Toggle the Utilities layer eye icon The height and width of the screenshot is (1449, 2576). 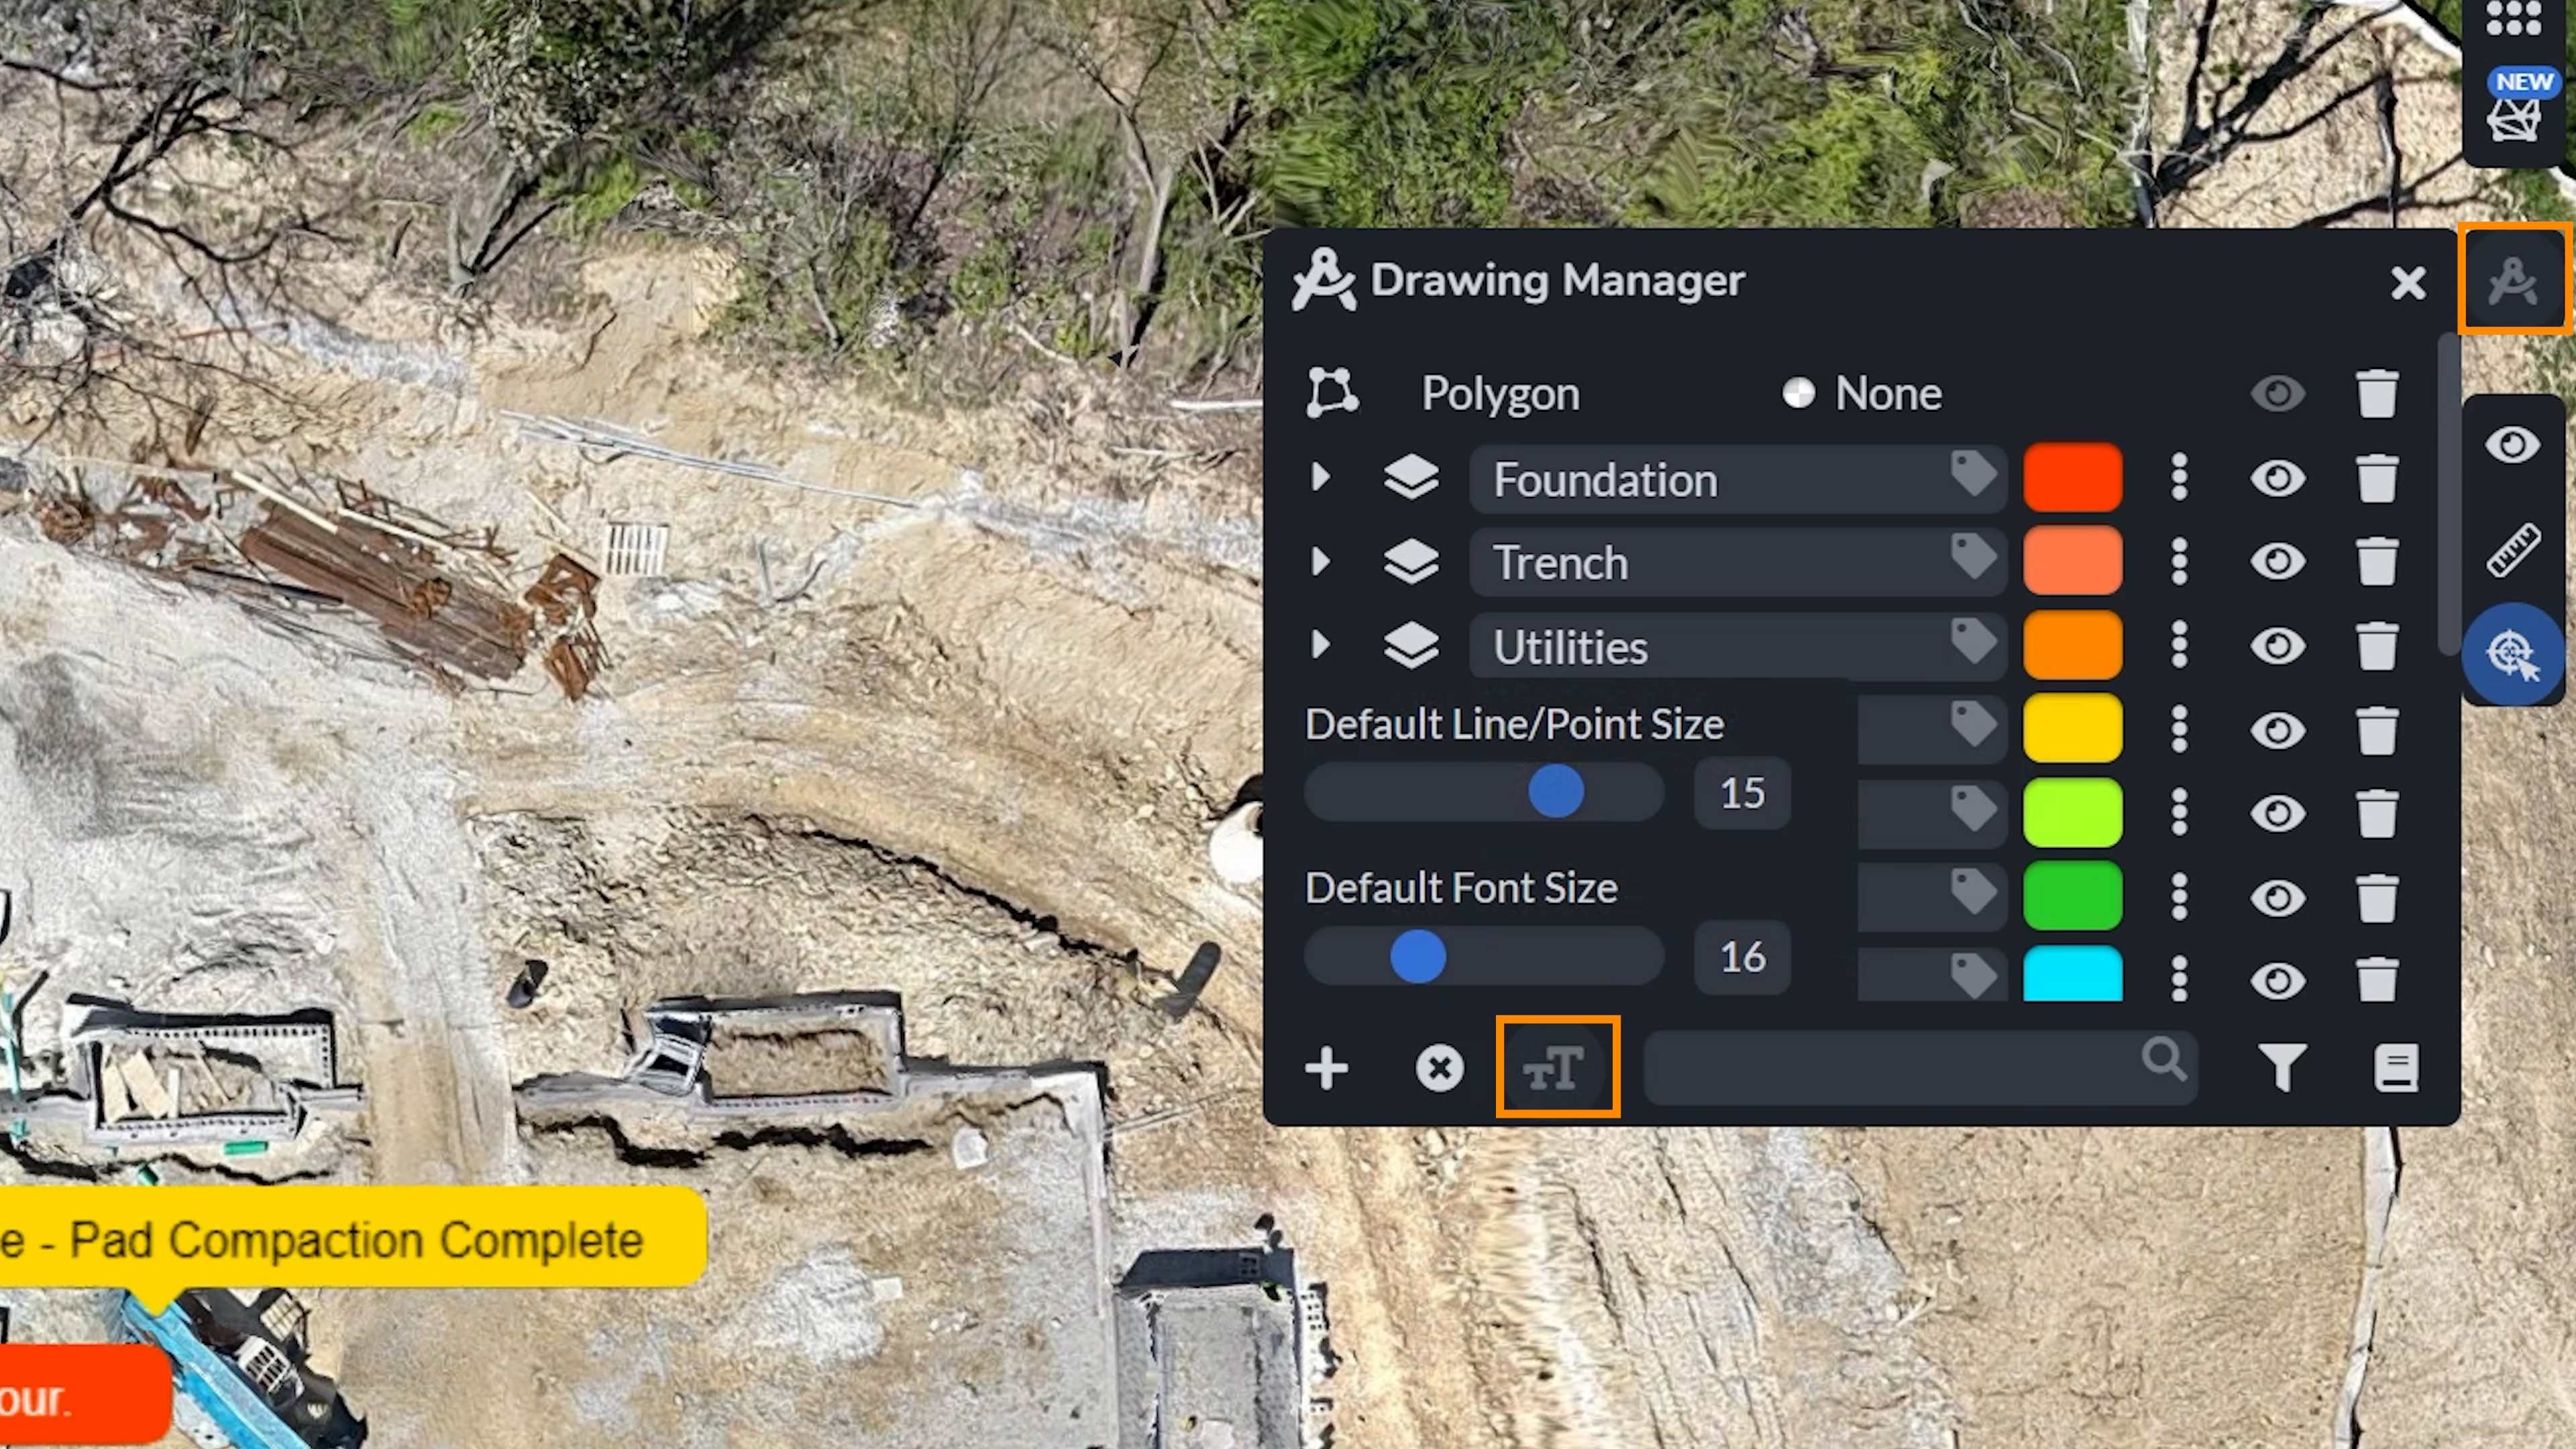coord(2277,645)
